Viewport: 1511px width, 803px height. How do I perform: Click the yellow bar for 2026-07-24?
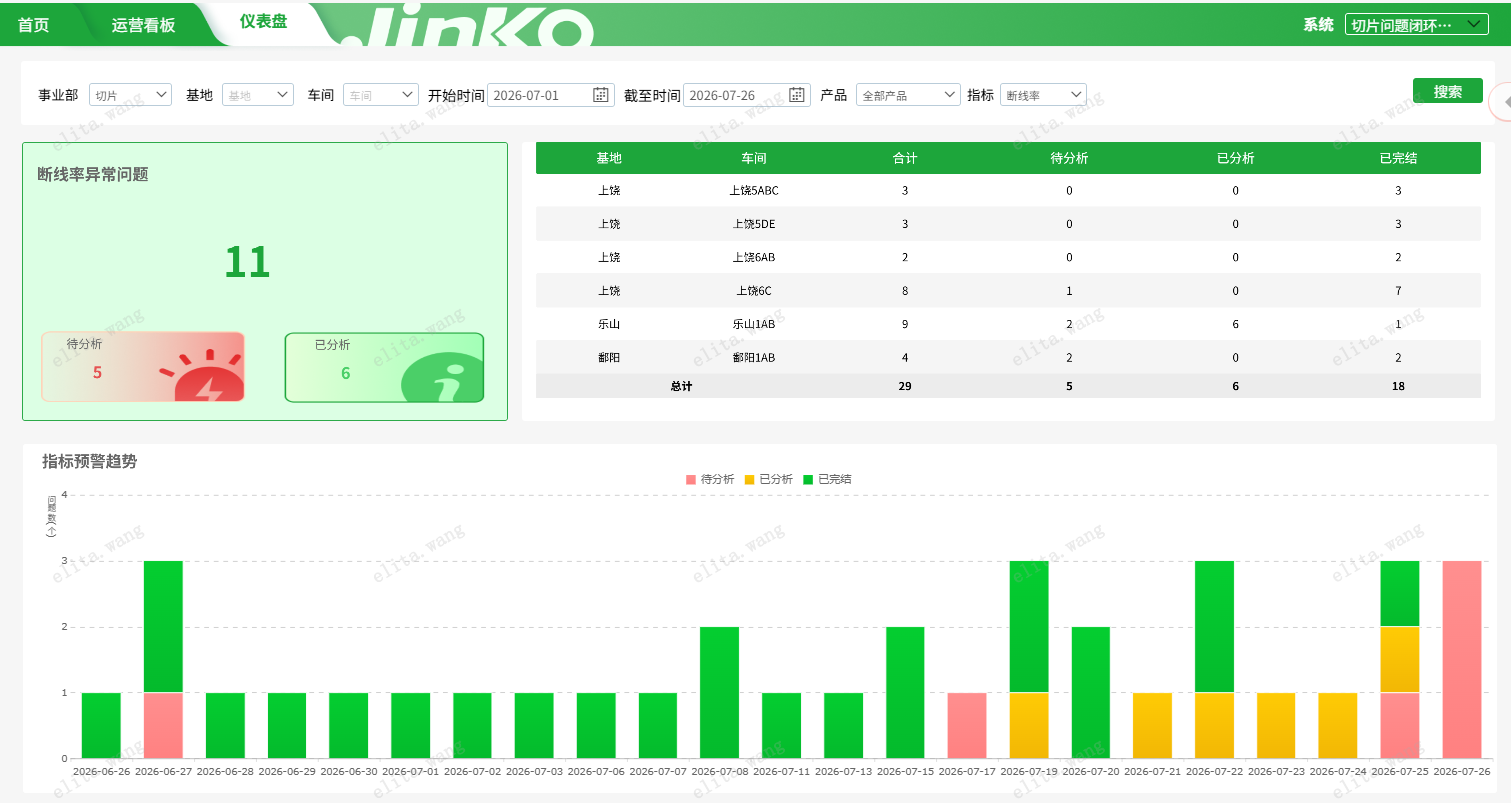[1338, 725]
